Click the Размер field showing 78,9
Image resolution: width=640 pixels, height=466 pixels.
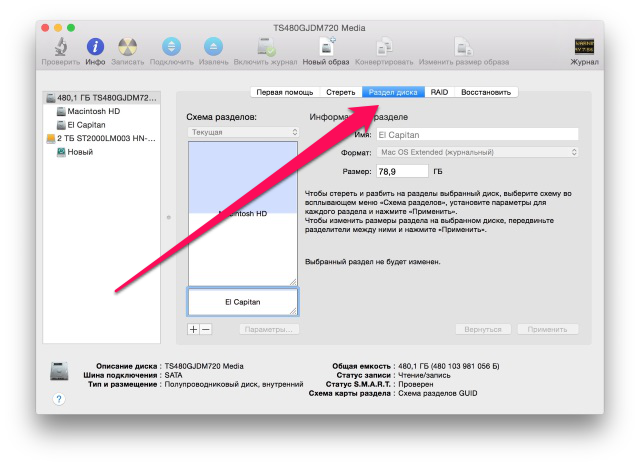pyautogui.click(x=402, y=171)
